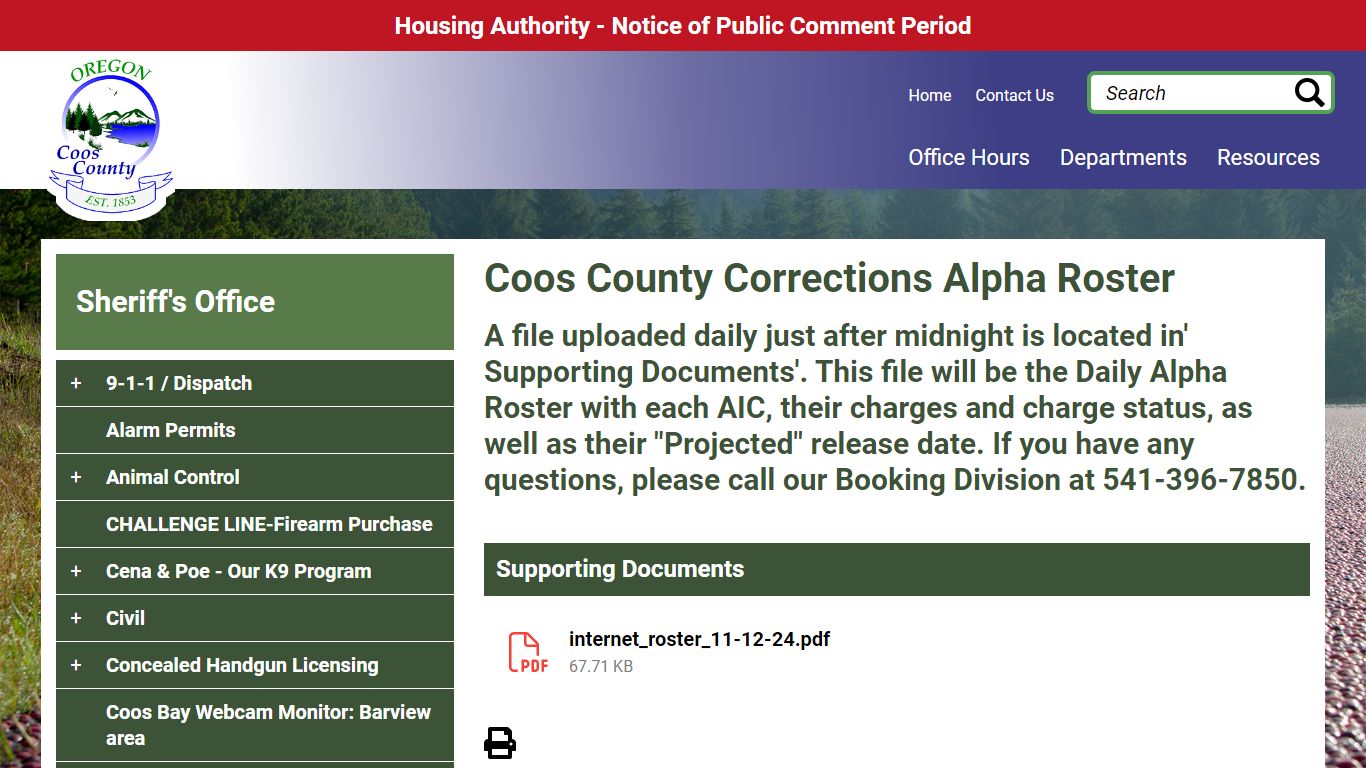Select CHALLENGE LINE-Firearm Purchase item
This screenshot has height=768, width=1366.
[269, 524]
